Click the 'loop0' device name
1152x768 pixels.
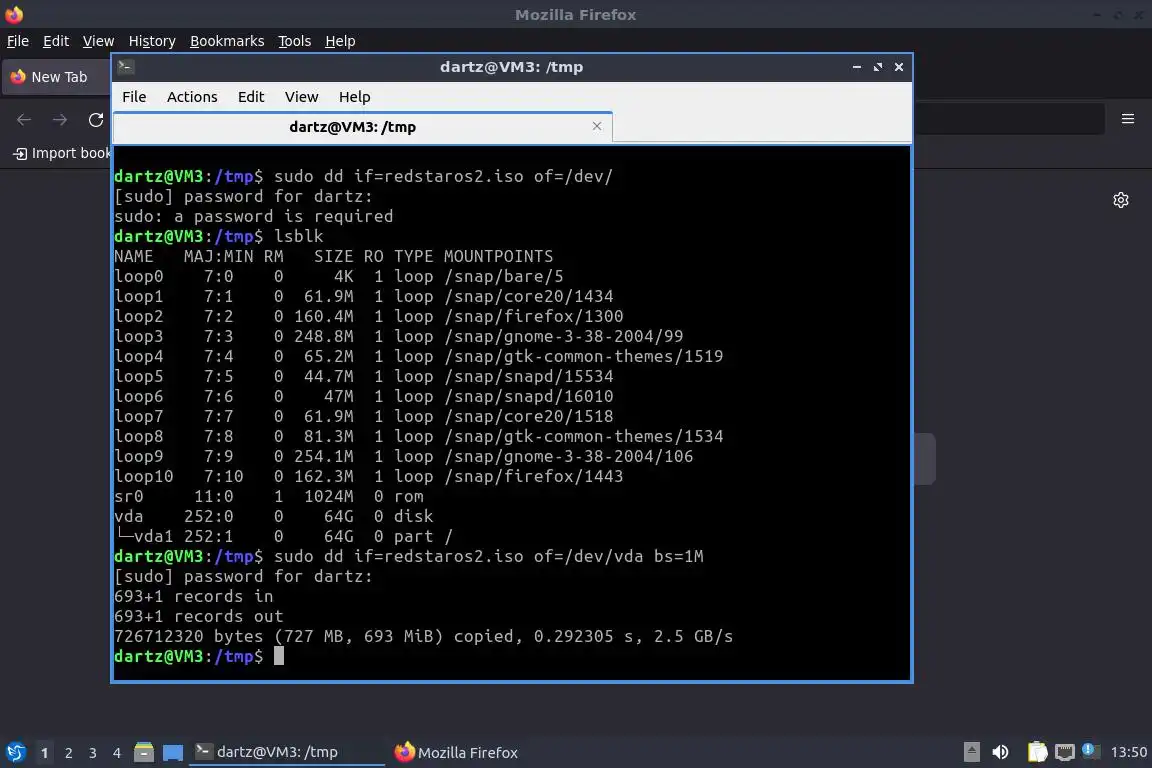coord(139,276)
